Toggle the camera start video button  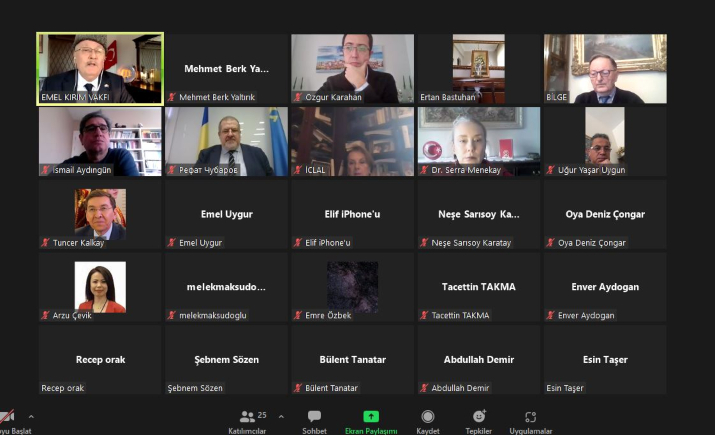point(8,419)
